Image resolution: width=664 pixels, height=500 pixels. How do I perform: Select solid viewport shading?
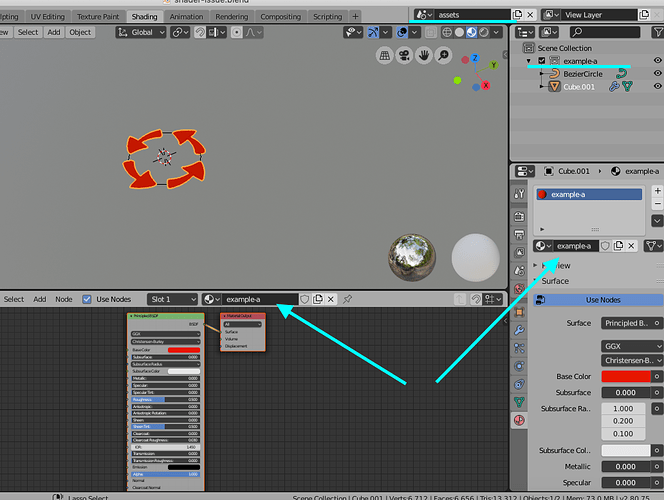[x=459, y=33]
